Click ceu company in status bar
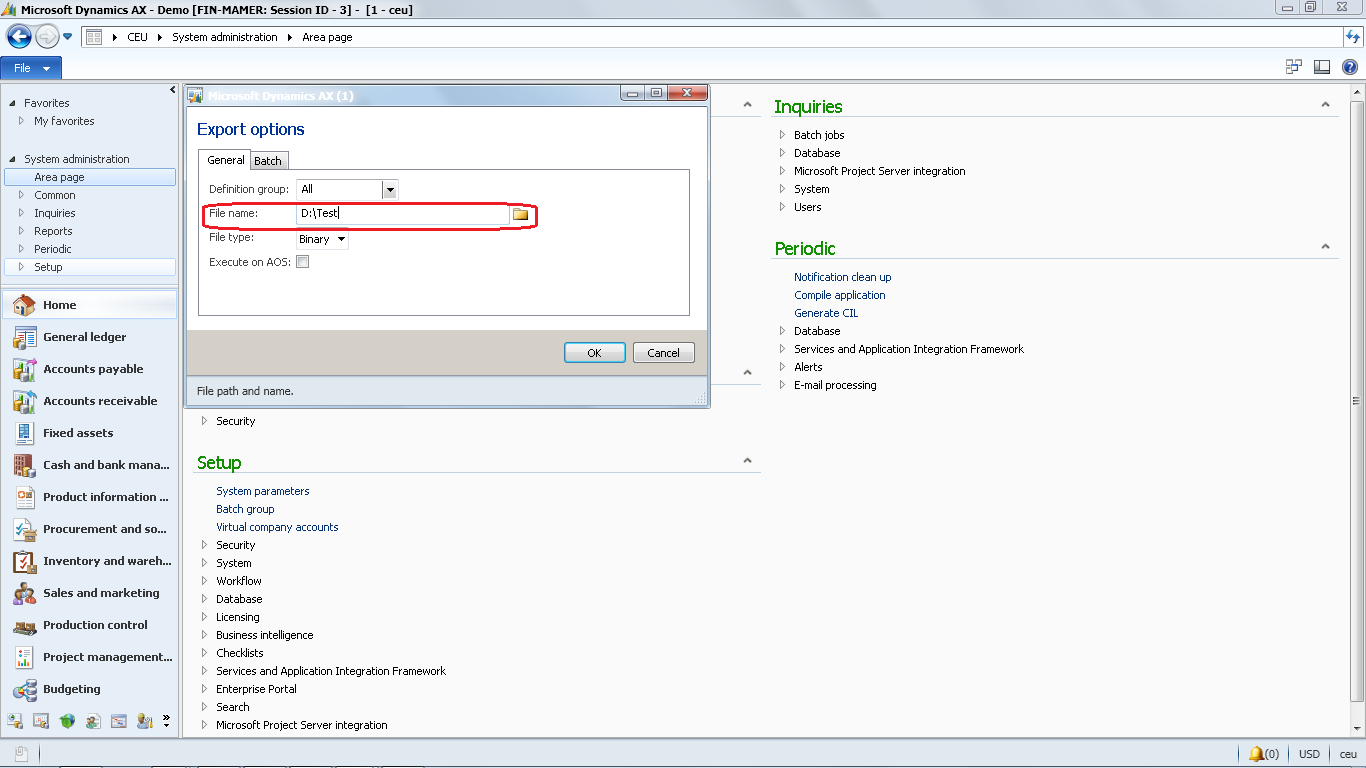Image resolution: width=1366 pixels, height=768 pixels. pyautogui.click(x=1348, y=754)
